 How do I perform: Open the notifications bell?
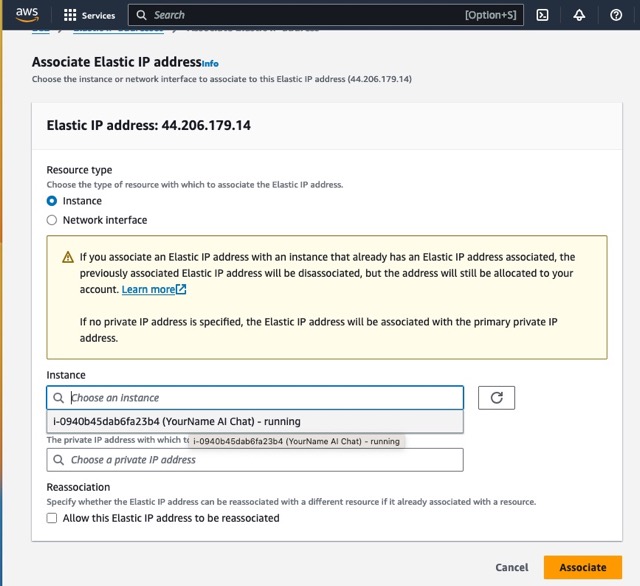pyautogui.click(x=579, y=15)
